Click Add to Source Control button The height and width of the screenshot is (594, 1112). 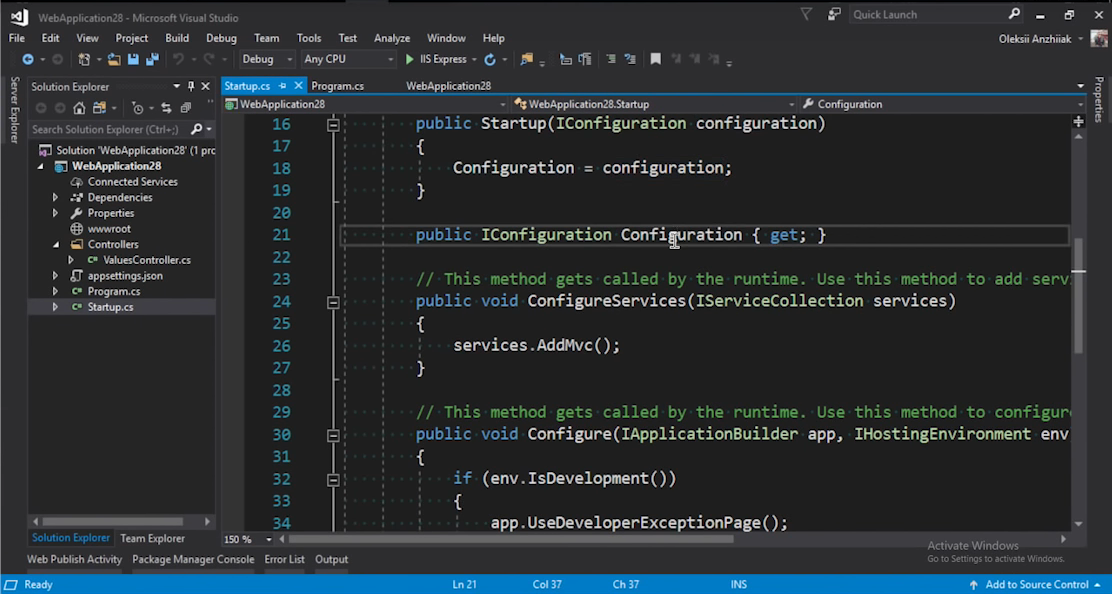[1036, 585]
